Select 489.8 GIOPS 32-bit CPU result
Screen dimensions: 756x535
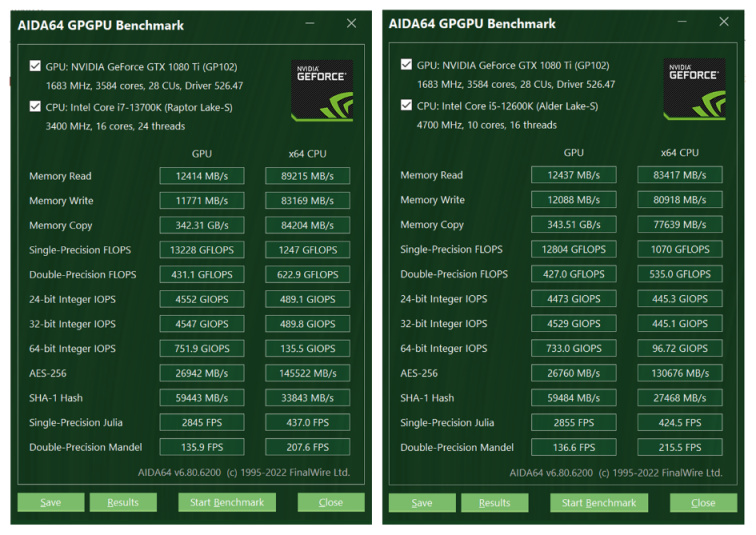(308, 324)
